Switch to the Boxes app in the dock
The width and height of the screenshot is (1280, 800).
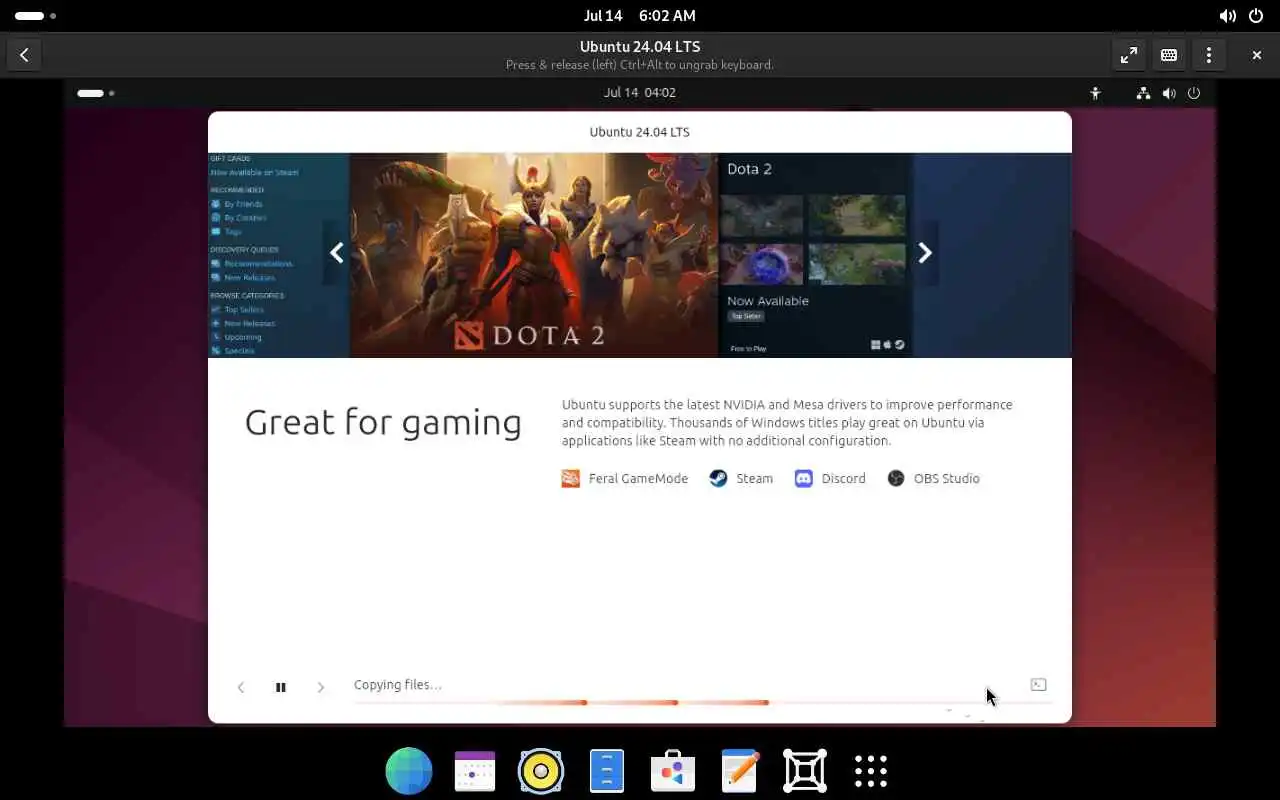point(805,771)
